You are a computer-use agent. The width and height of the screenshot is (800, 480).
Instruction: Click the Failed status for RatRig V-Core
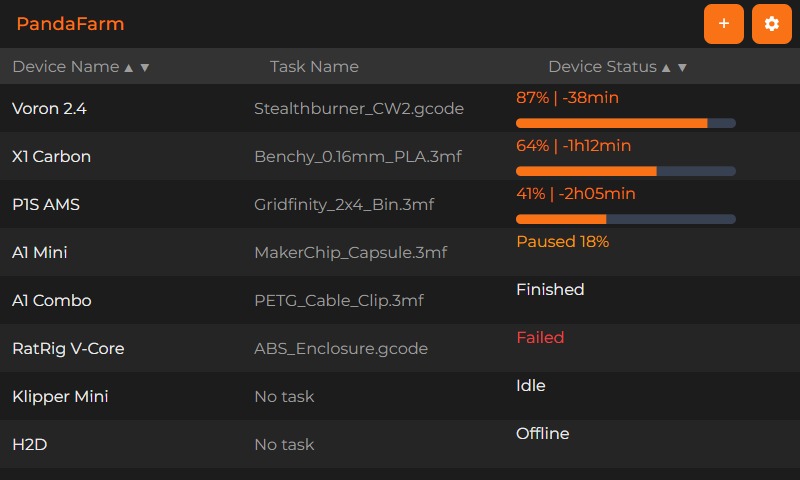click(540, 337)
